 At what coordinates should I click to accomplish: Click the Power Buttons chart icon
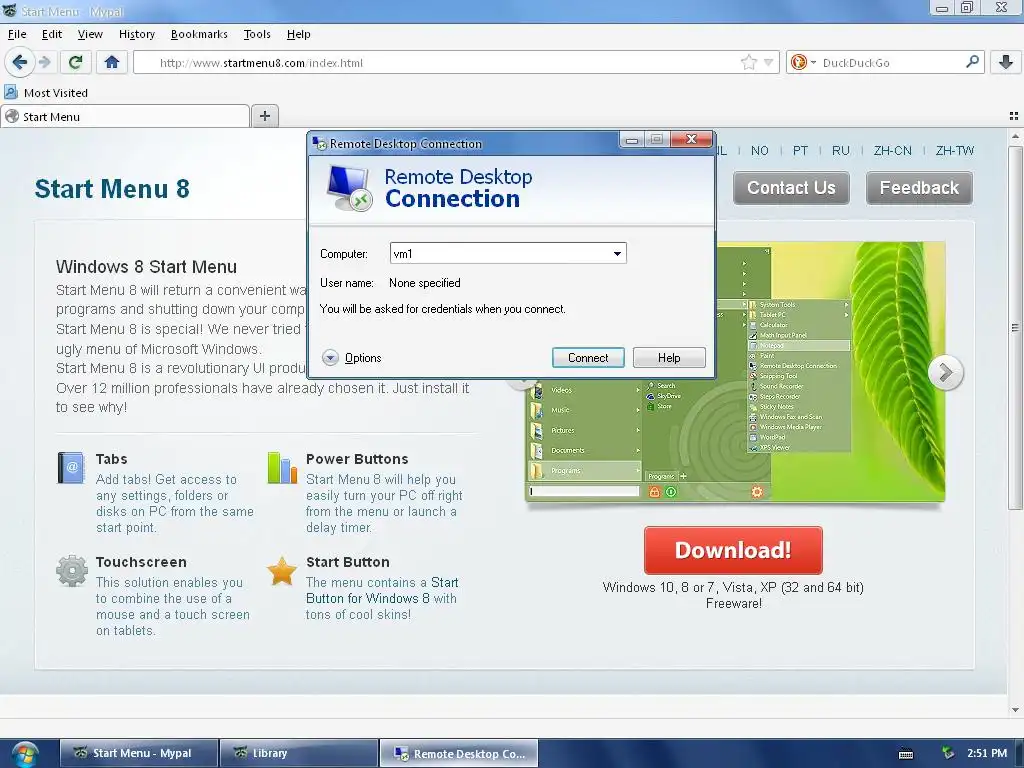(x=282, y=468)
